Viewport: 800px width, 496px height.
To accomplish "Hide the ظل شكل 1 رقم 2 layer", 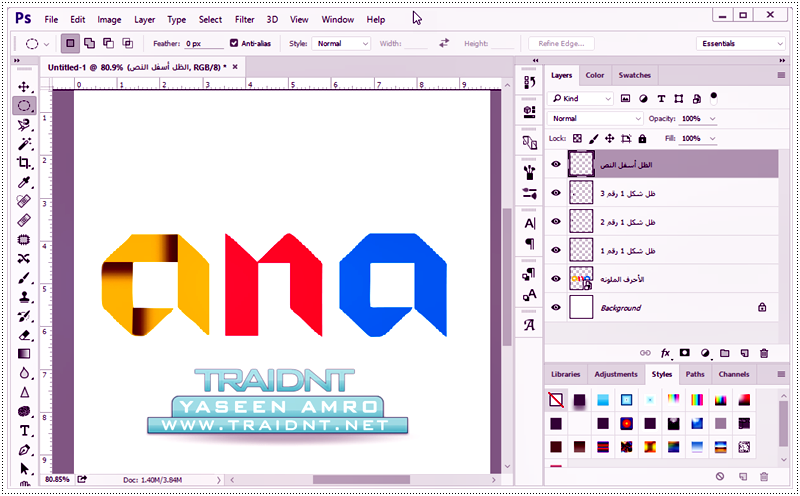I will (x=556, y=222).
